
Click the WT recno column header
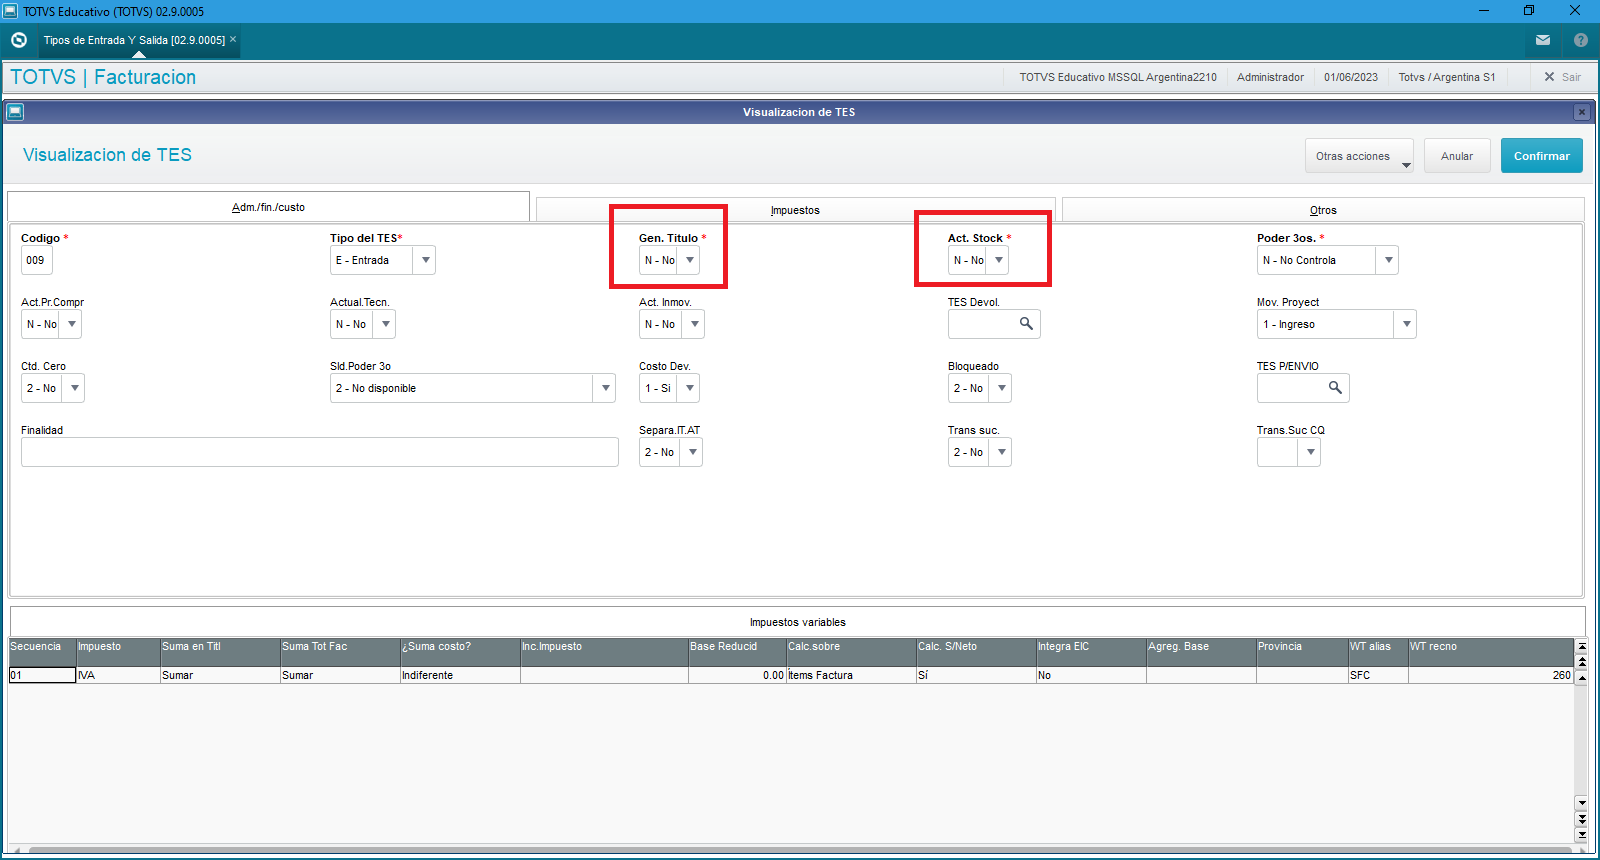tap(1491, 652)
